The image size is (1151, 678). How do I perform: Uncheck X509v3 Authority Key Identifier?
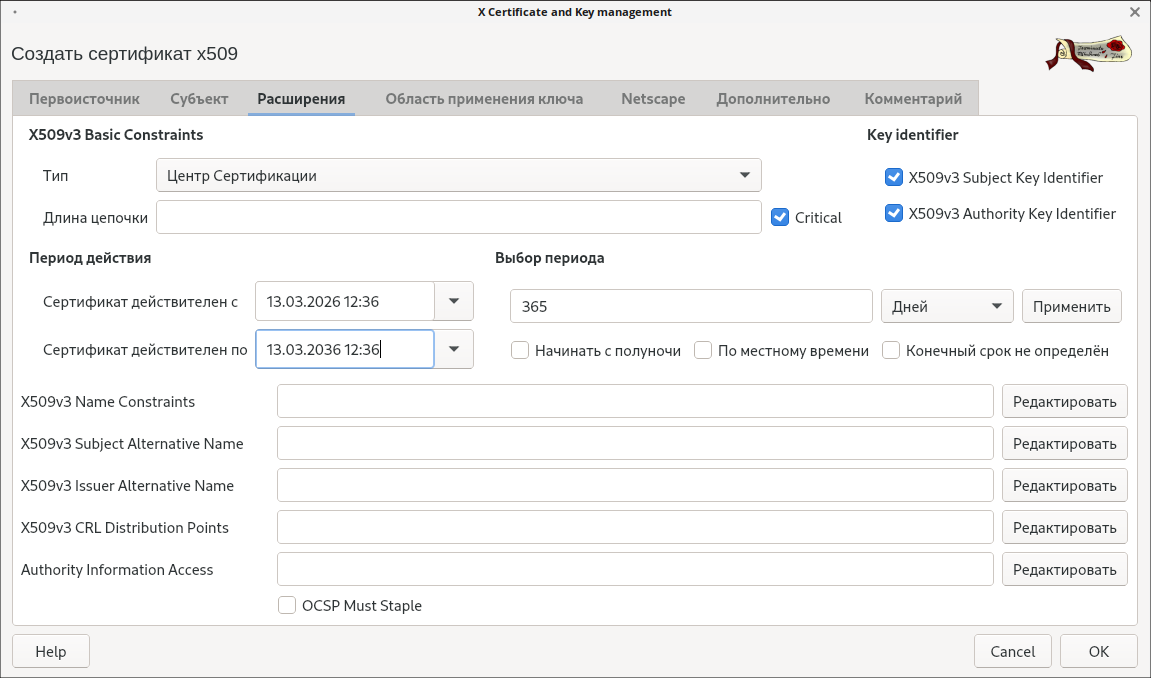click(894, 214)
